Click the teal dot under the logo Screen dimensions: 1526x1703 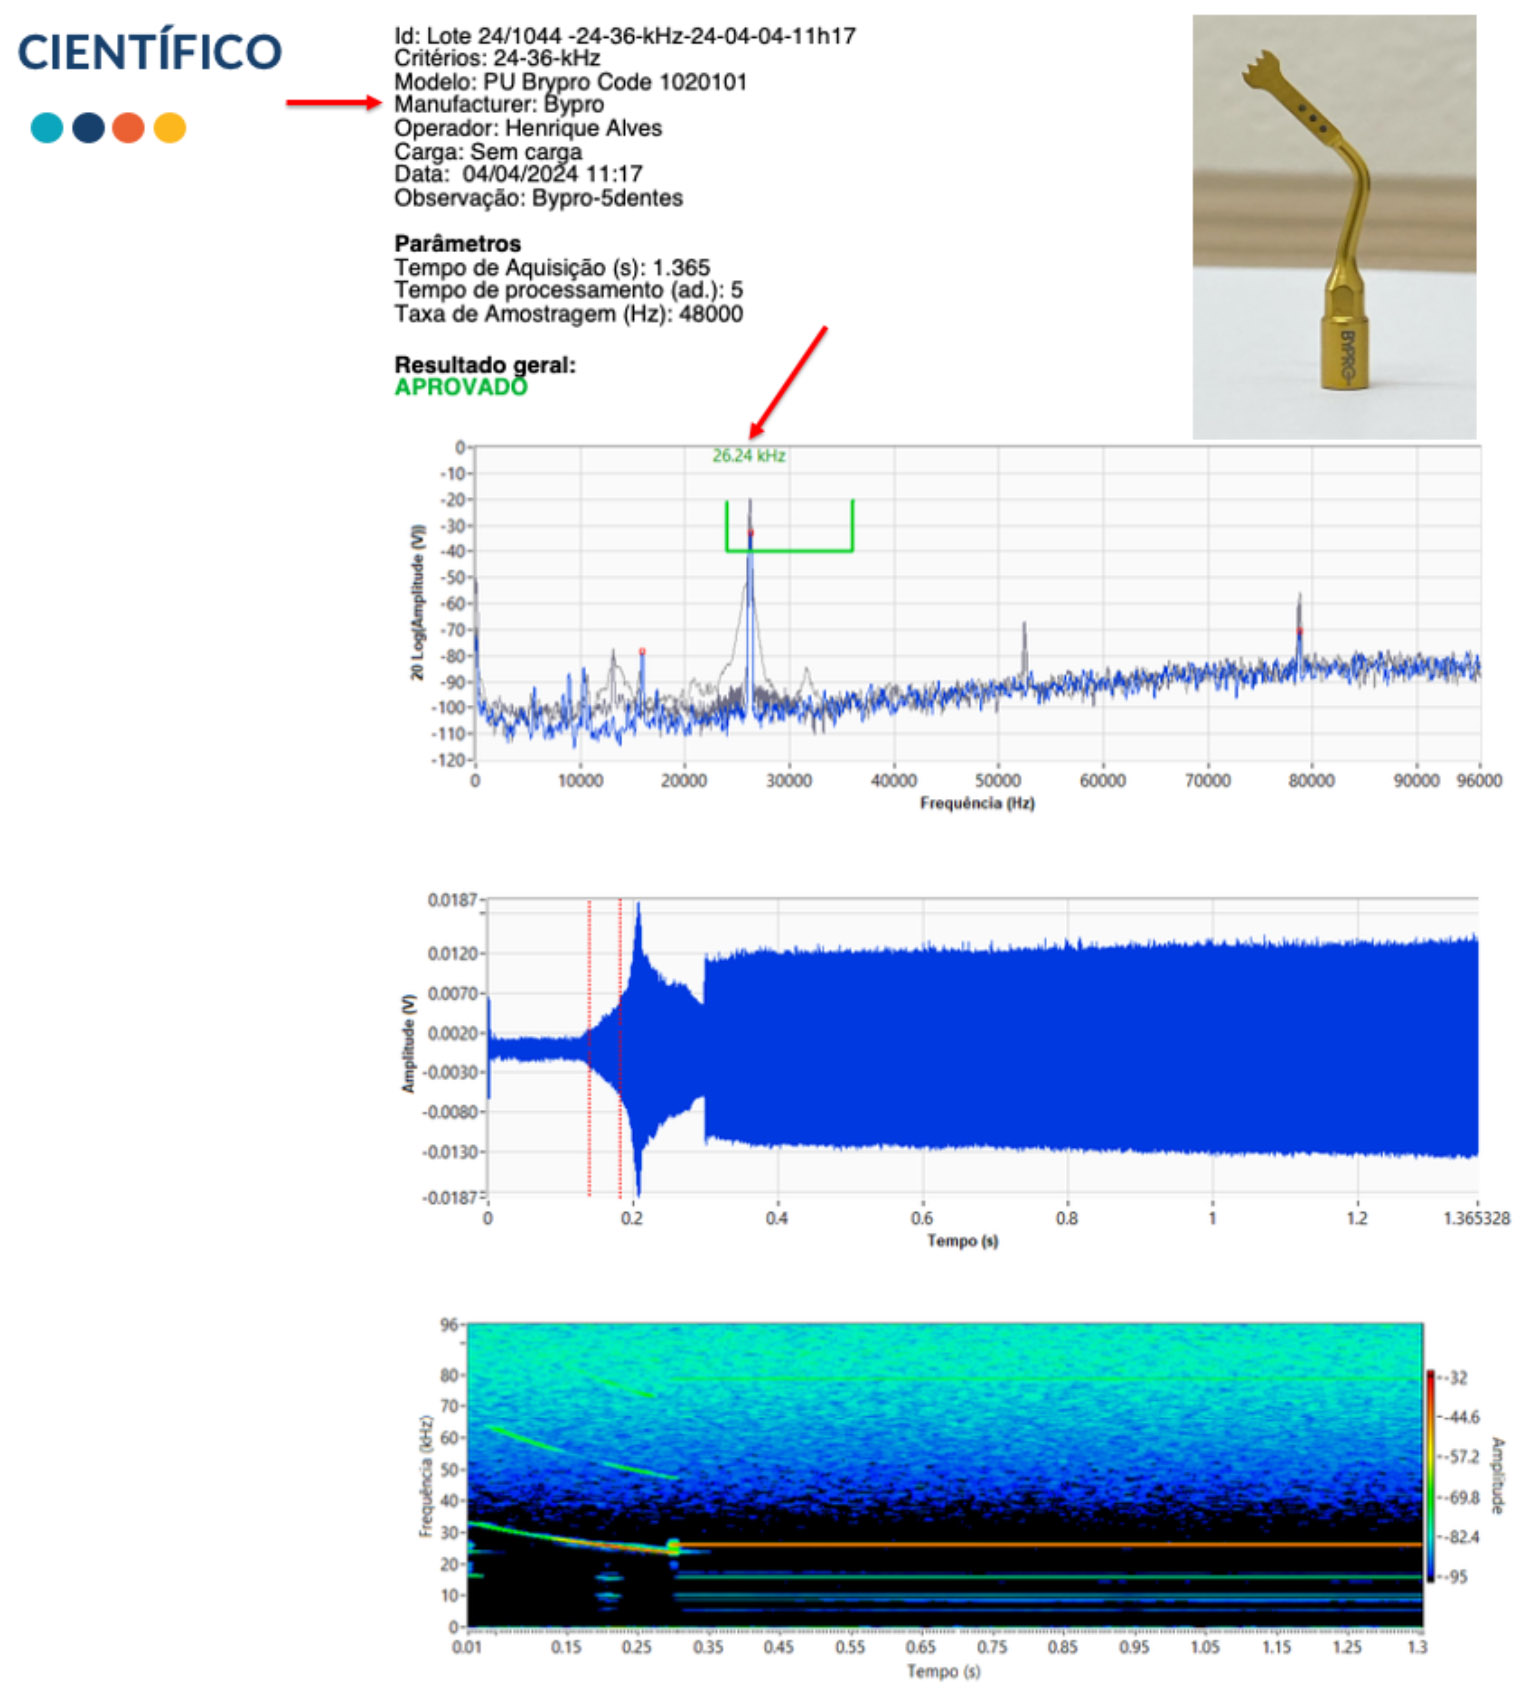47,128
